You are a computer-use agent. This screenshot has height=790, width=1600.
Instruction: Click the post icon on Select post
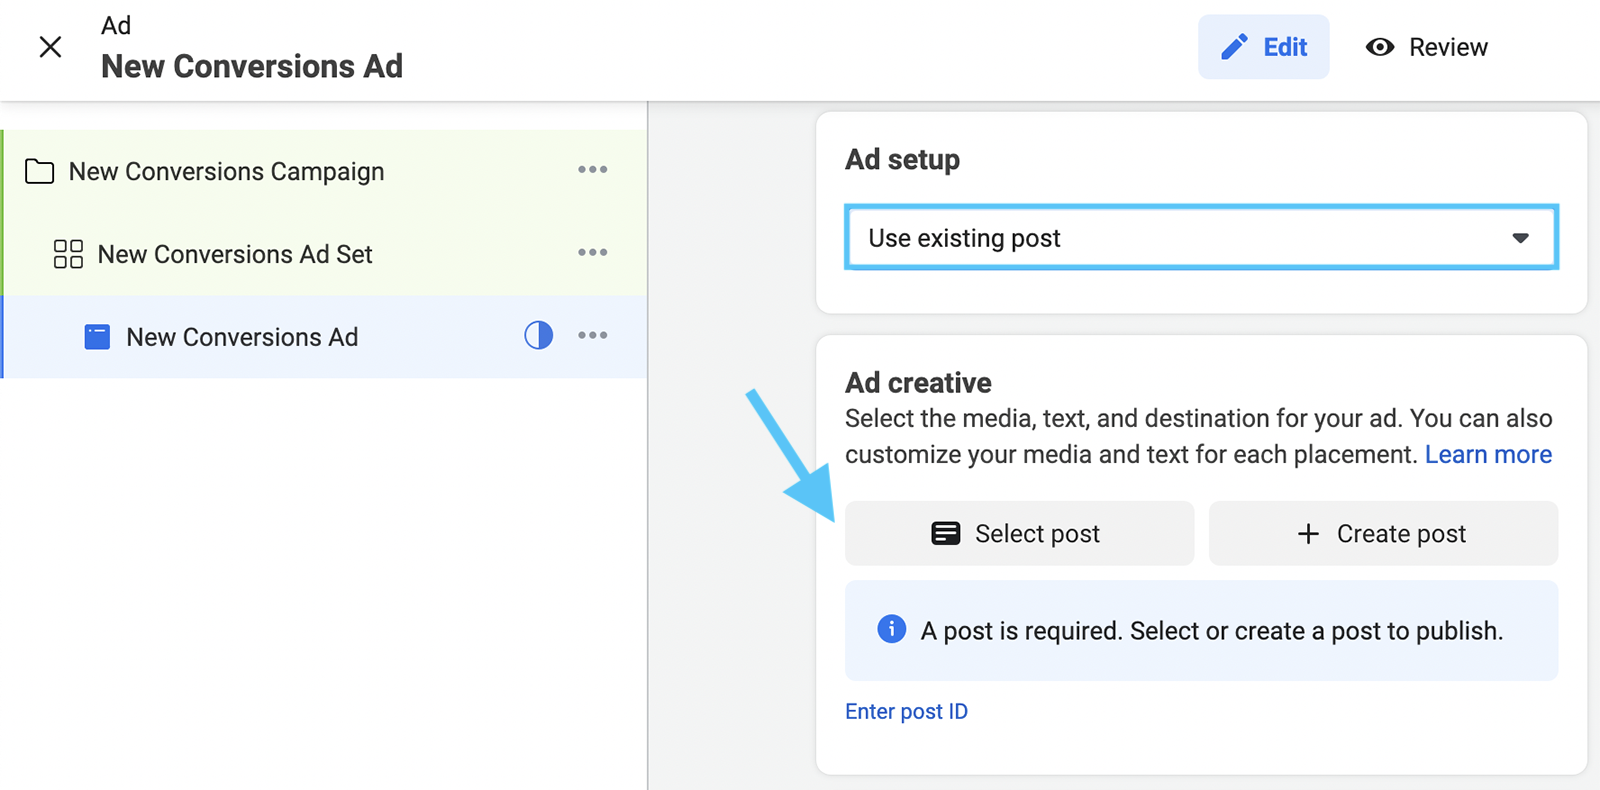tap(945, 533)
